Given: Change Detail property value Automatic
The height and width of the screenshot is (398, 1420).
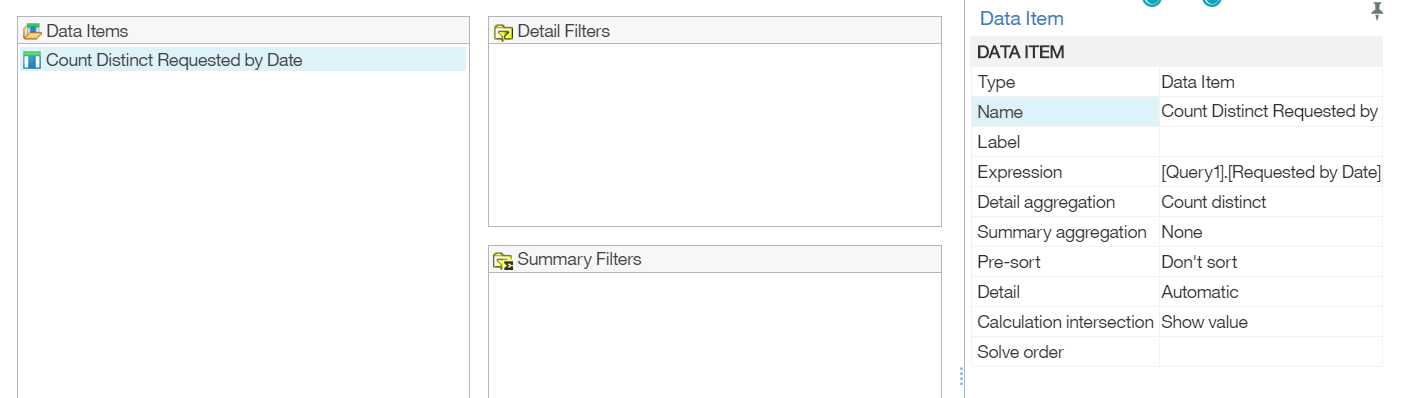Looking at the screenshot, I should (x=1271, y=292).
